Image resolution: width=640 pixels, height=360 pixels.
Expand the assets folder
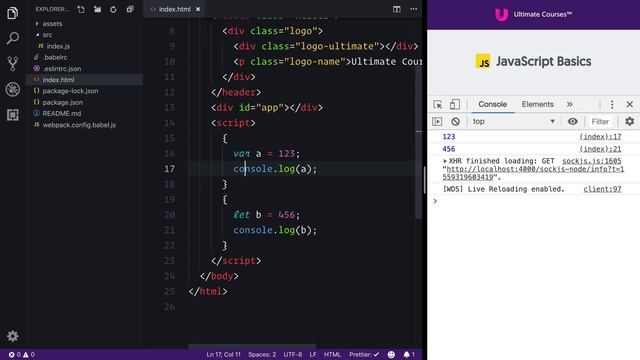click(x=52, y=24)
